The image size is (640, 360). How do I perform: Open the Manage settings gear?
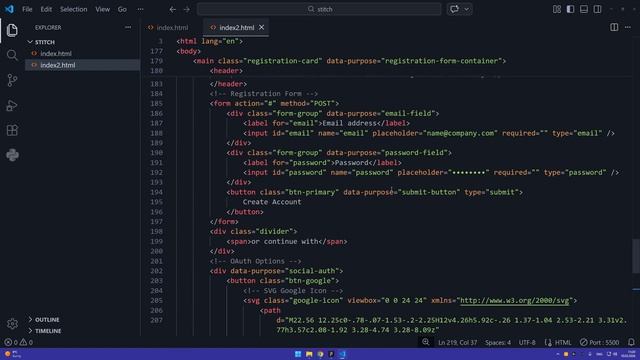tap(12, 324)
